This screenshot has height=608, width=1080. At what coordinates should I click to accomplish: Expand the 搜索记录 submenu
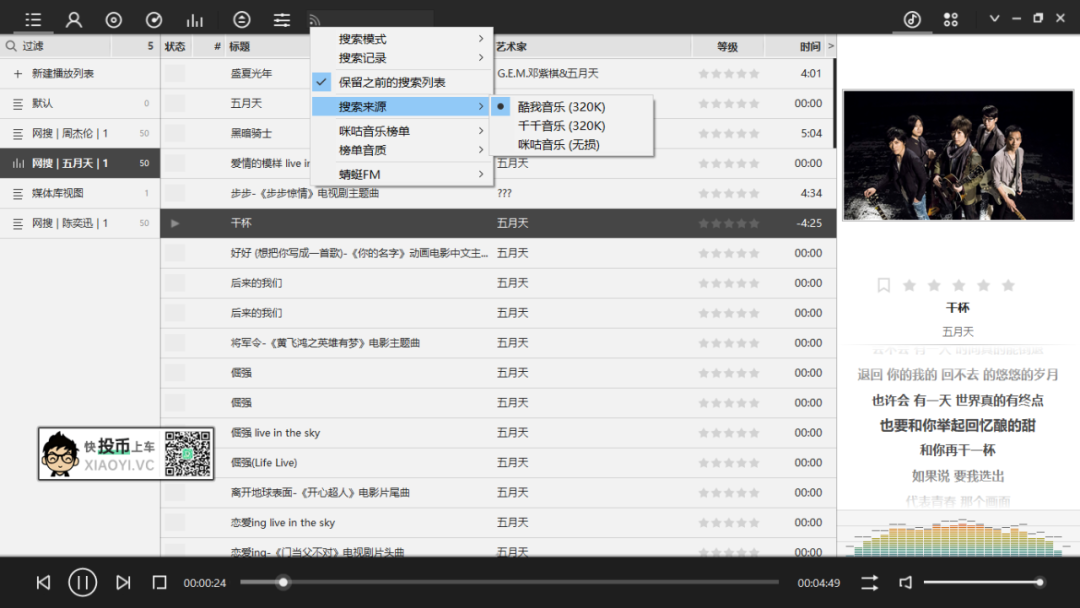point(402,58)
